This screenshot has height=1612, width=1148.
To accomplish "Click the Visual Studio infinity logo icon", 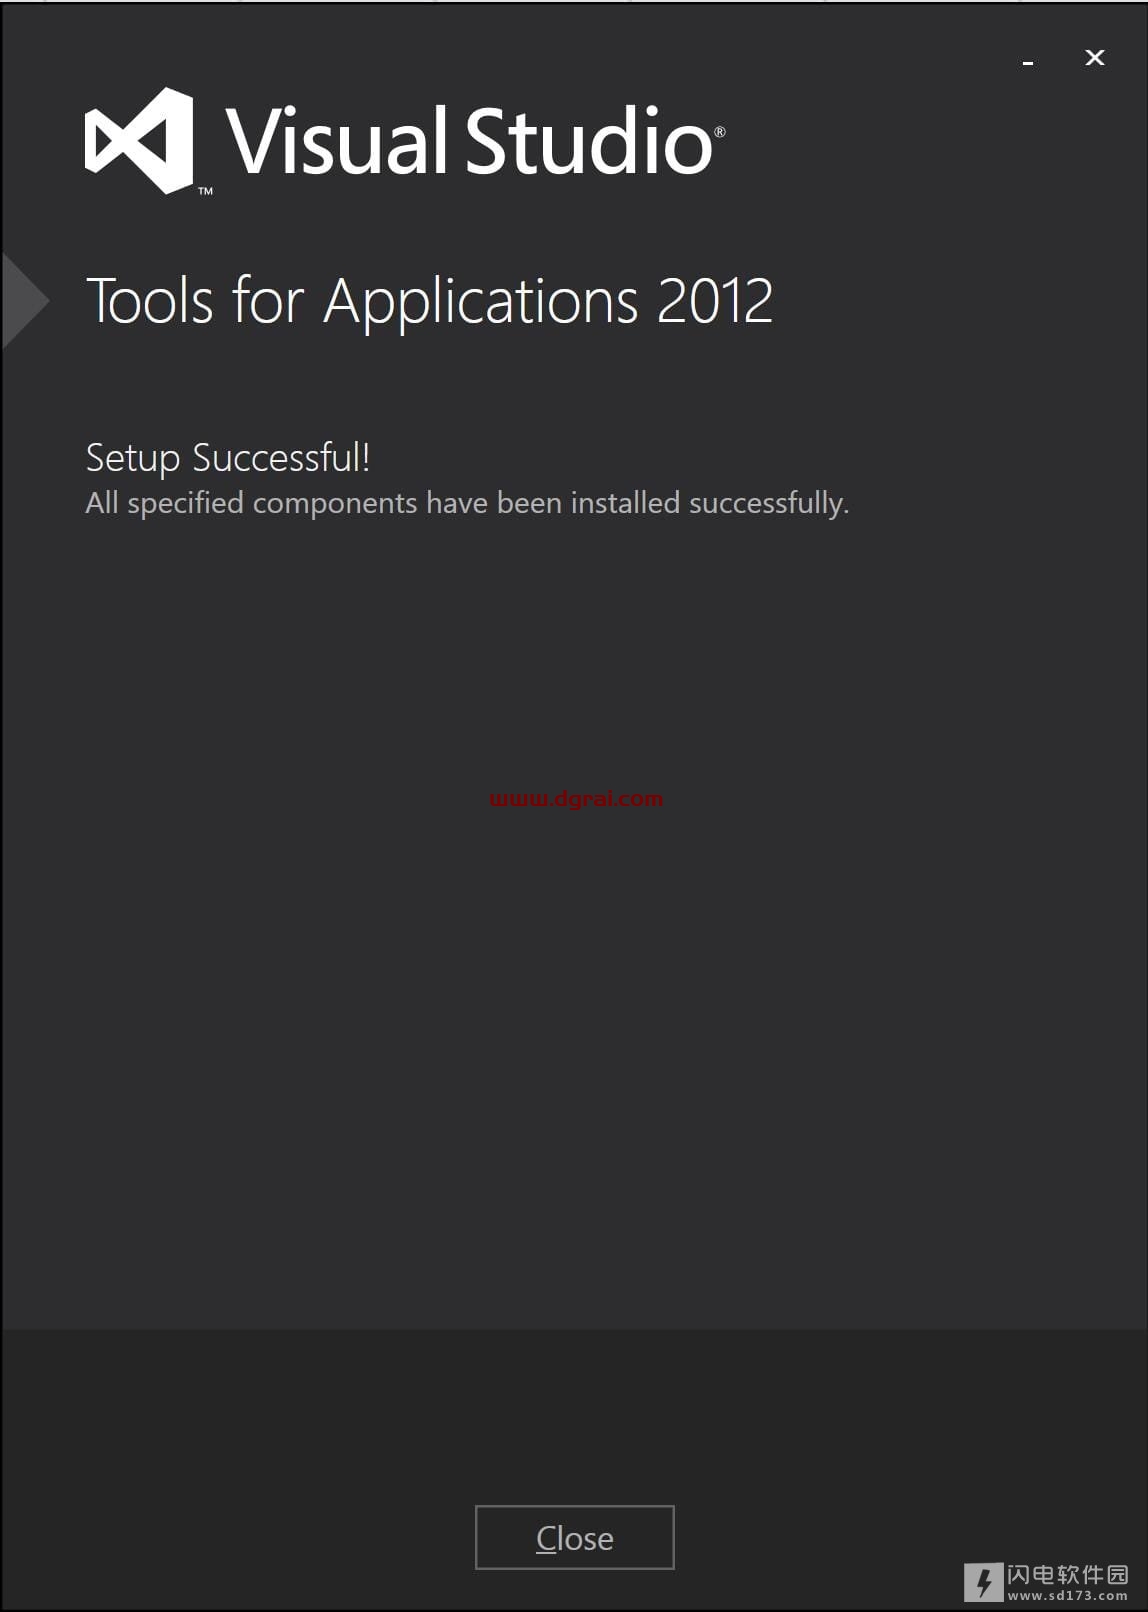I will [139, 141].
